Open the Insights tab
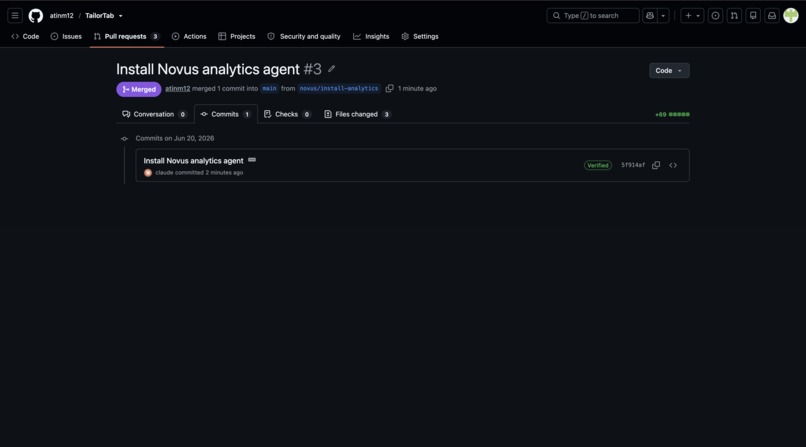This screenshot has height=447, width=806. coord(371,36)
